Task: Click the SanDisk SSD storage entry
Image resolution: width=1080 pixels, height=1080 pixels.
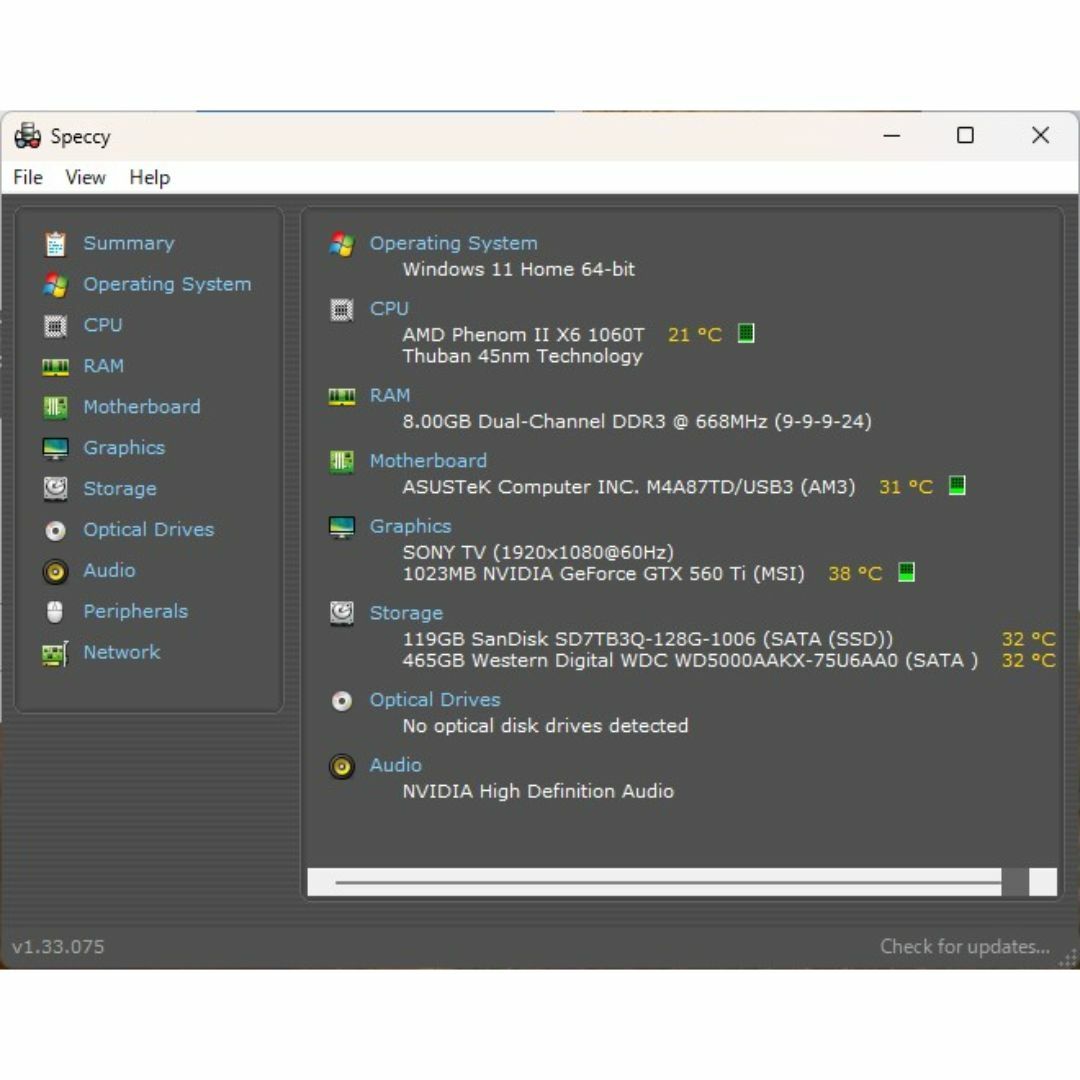Action: tap(647, 639)
